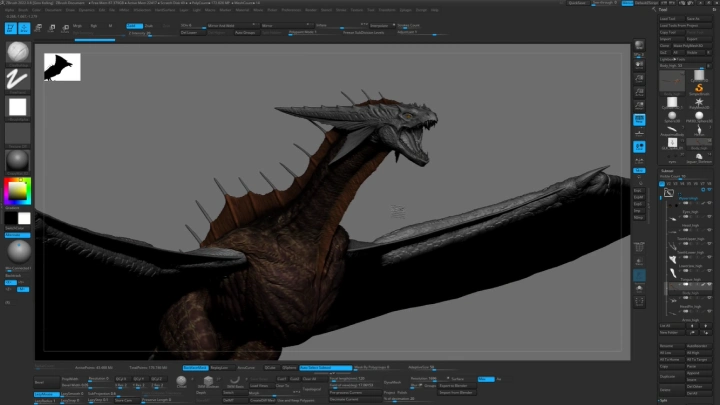
Task: Select the SimpleBrush tool thumbnail
Action: [699, 89]
